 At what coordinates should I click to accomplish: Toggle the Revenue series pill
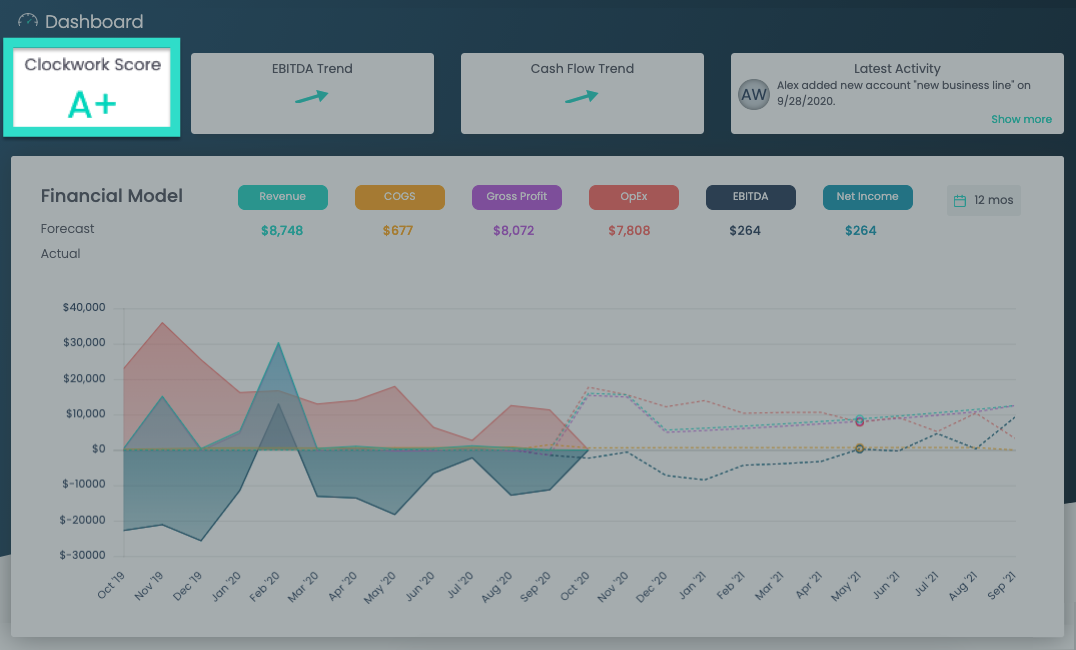click(283, 197)
